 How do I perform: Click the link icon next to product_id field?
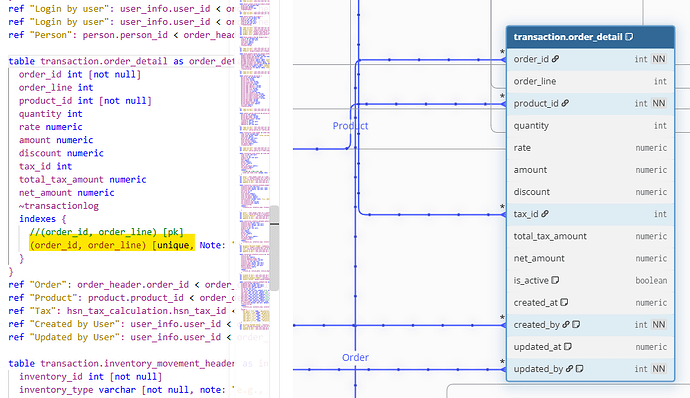(565, 103)
